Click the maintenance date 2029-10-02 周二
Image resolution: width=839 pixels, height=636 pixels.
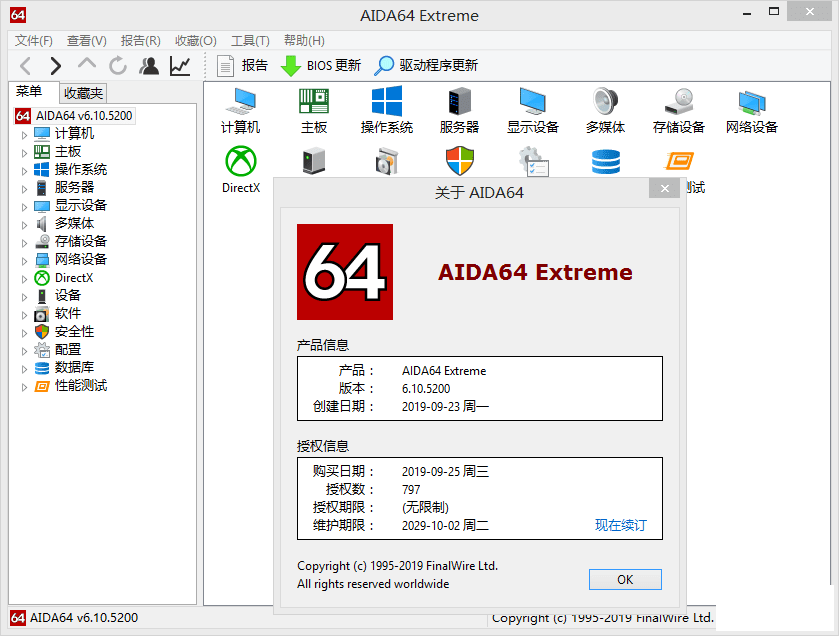[x=445, y=525]
